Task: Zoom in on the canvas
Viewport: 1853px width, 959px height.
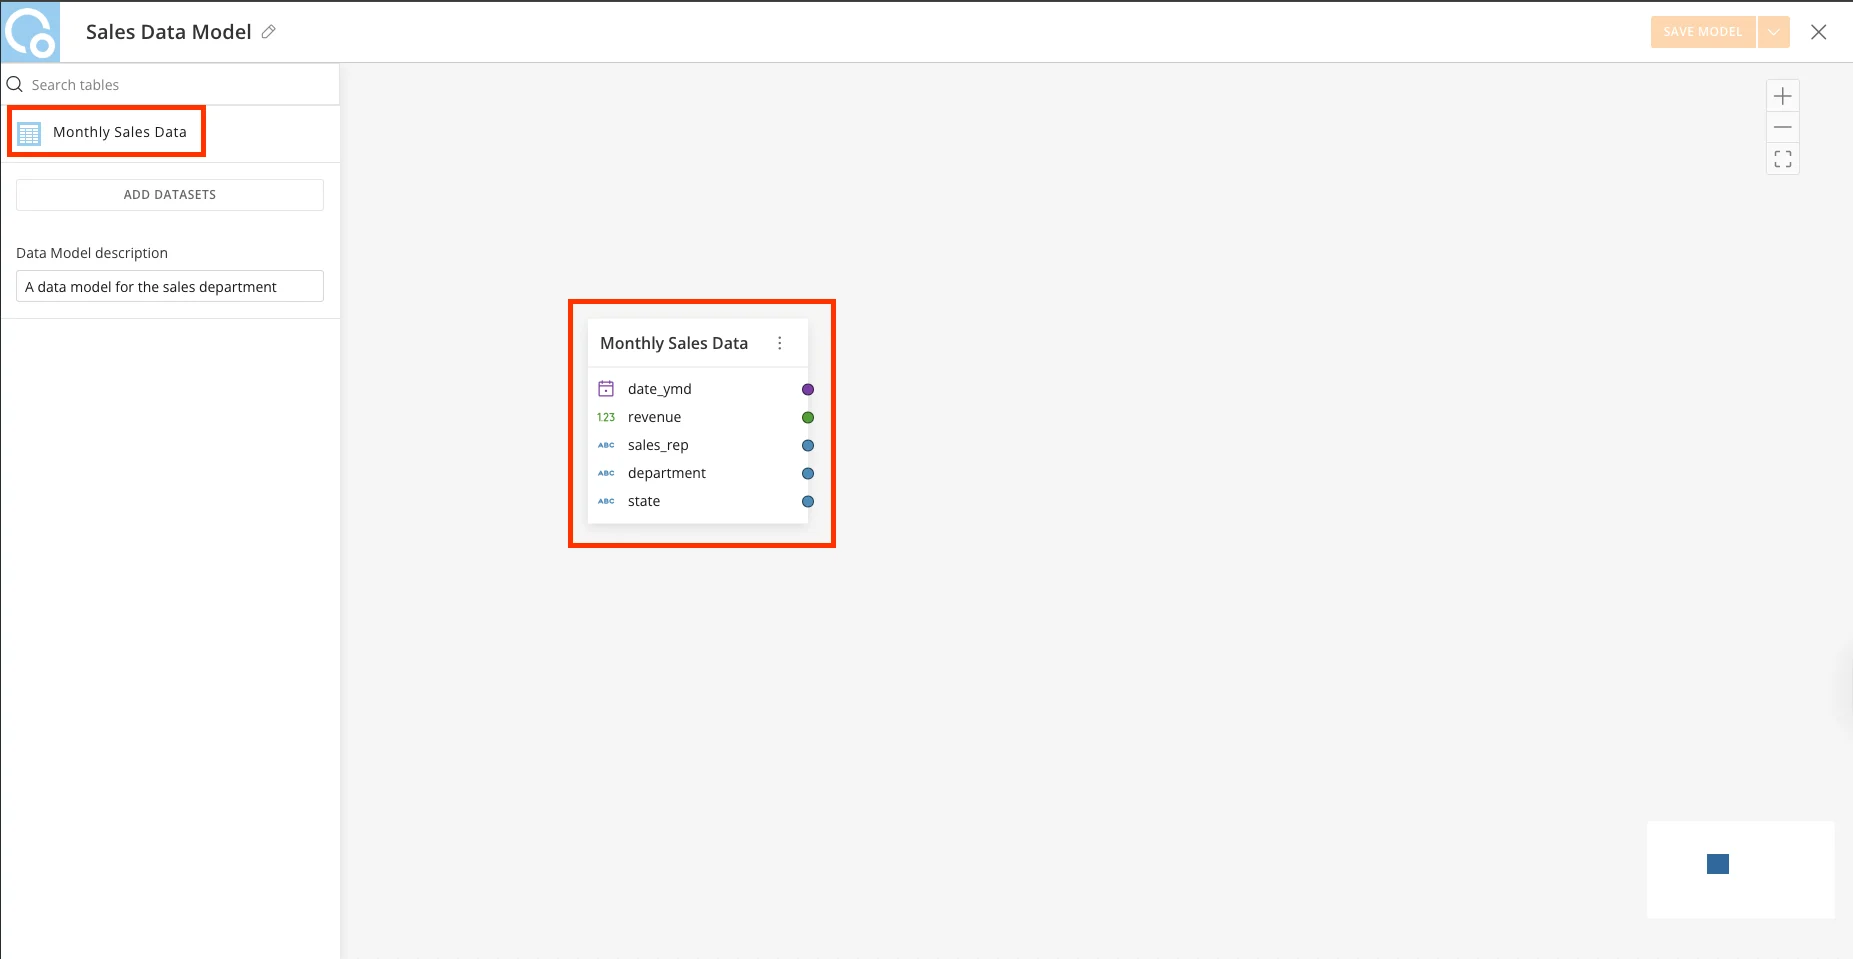Action: pos(1783,97)
